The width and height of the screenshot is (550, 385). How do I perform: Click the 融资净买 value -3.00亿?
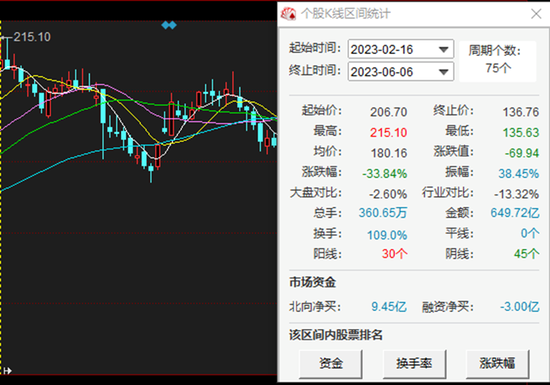[520, 307]
